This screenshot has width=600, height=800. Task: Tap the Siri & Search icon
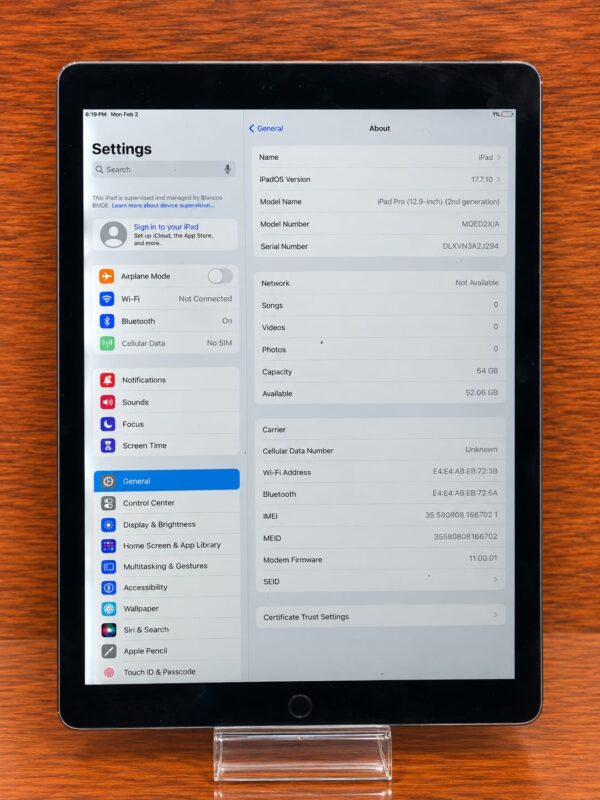(x=109, y=630)
